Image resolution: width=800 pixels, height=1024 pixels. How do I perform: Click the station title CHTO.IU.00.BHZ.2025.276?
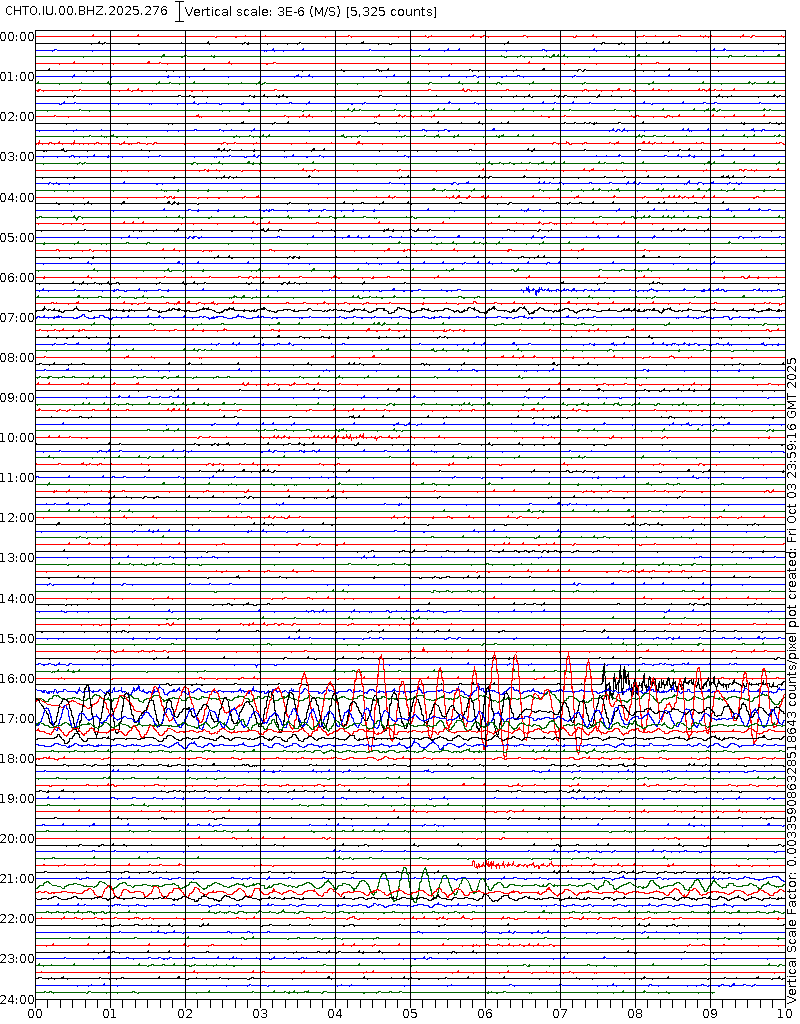87,12
